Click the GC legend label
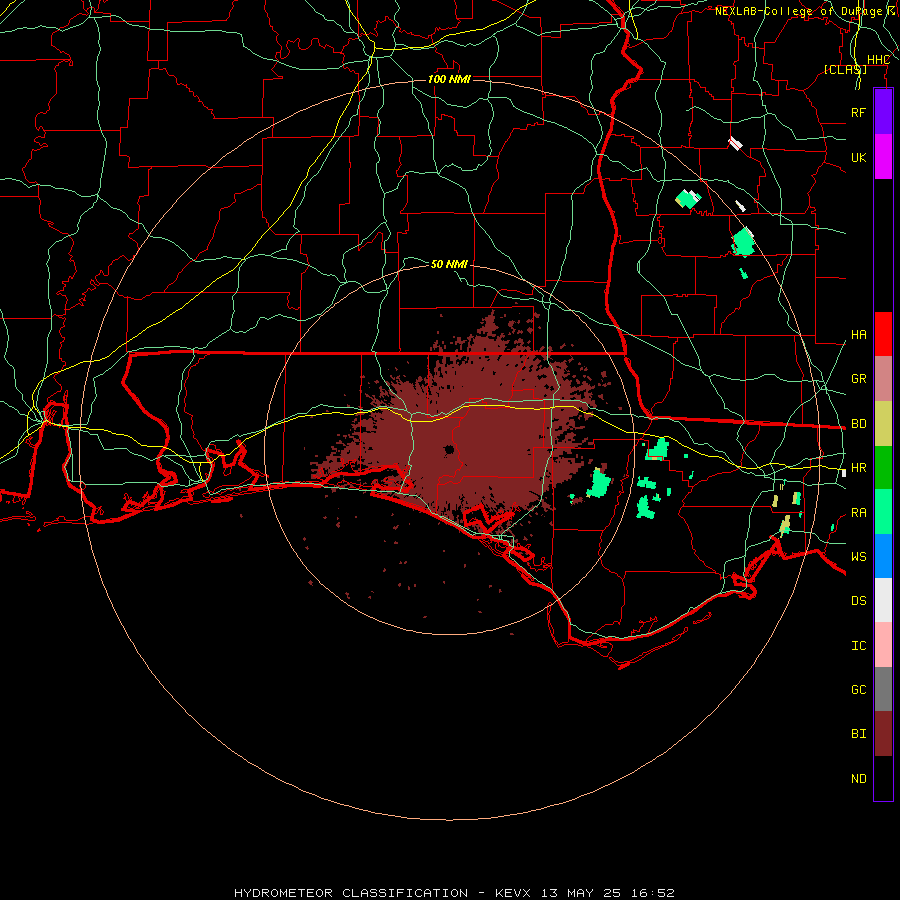The height and width of the screenshot is (900, 900). point(858,690)
